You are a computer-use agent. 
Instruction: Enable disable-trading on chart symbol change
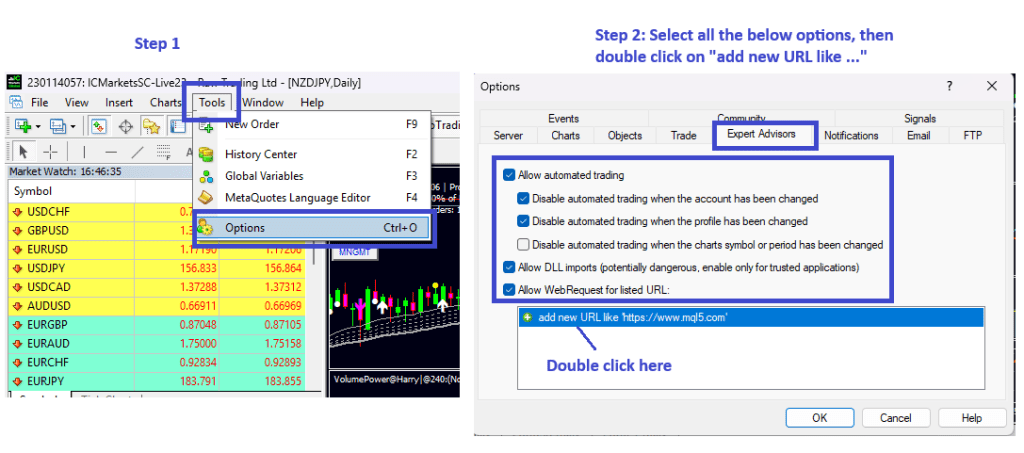coord(524,245)
